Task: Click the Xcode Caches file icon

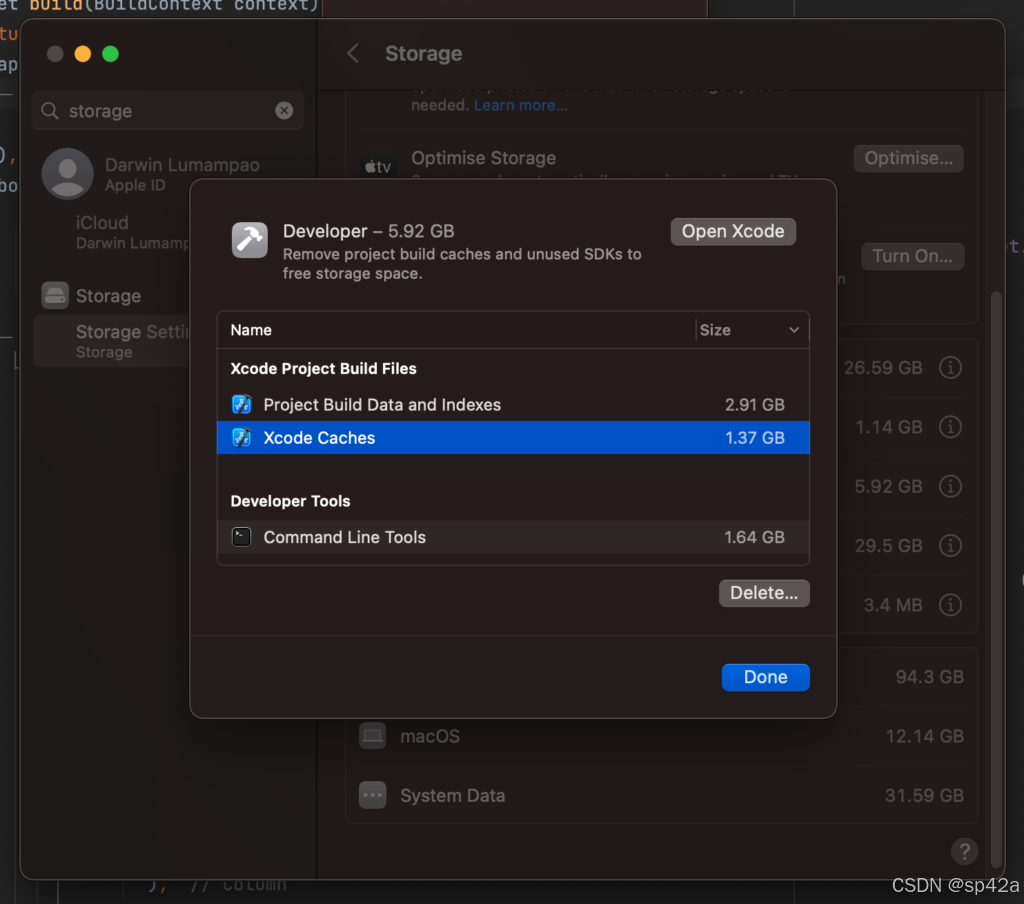Action: [x=242, y=438]
